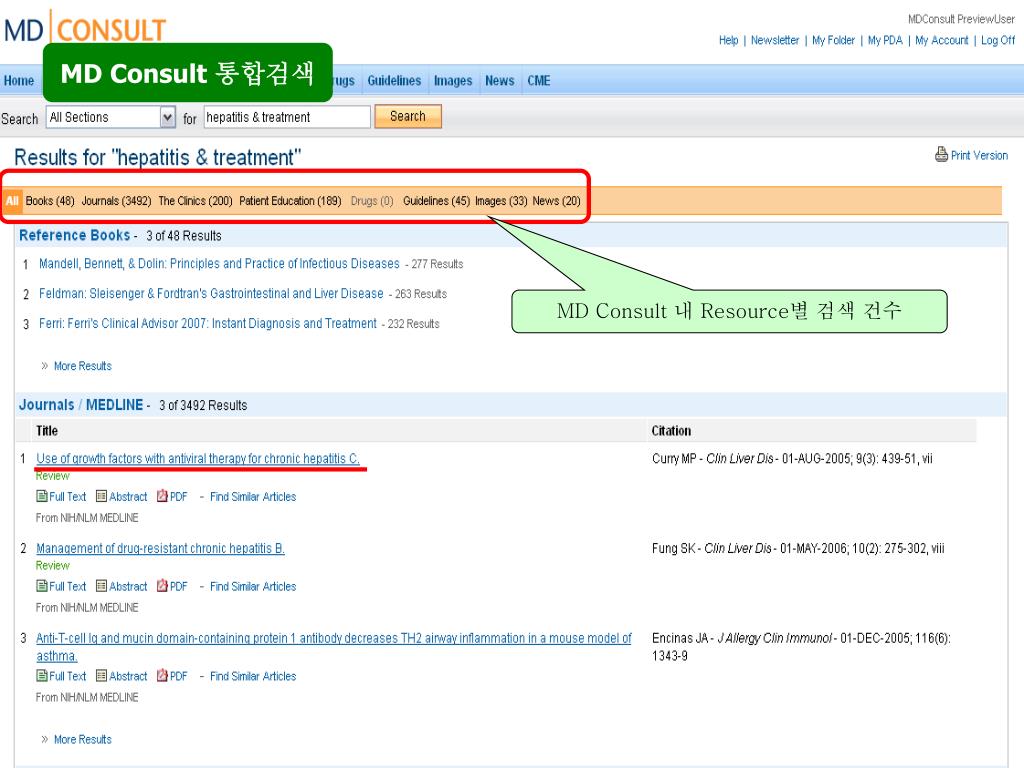
Task: Switch to Images (33) results tab
Action: pos(501,200)
